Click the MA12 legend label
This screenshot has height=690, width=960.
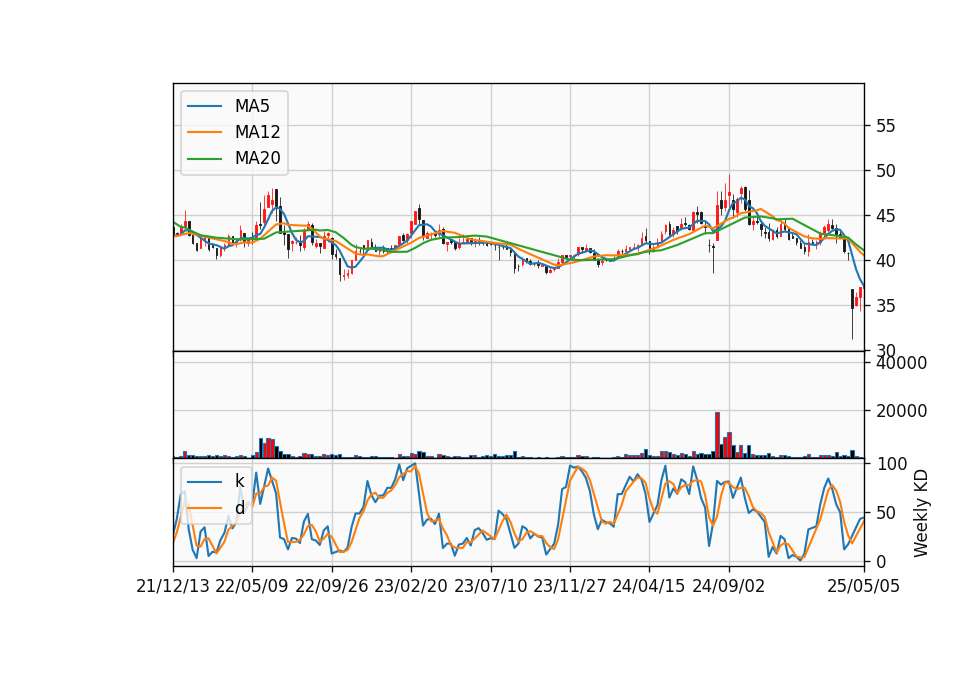pos(257,132)
